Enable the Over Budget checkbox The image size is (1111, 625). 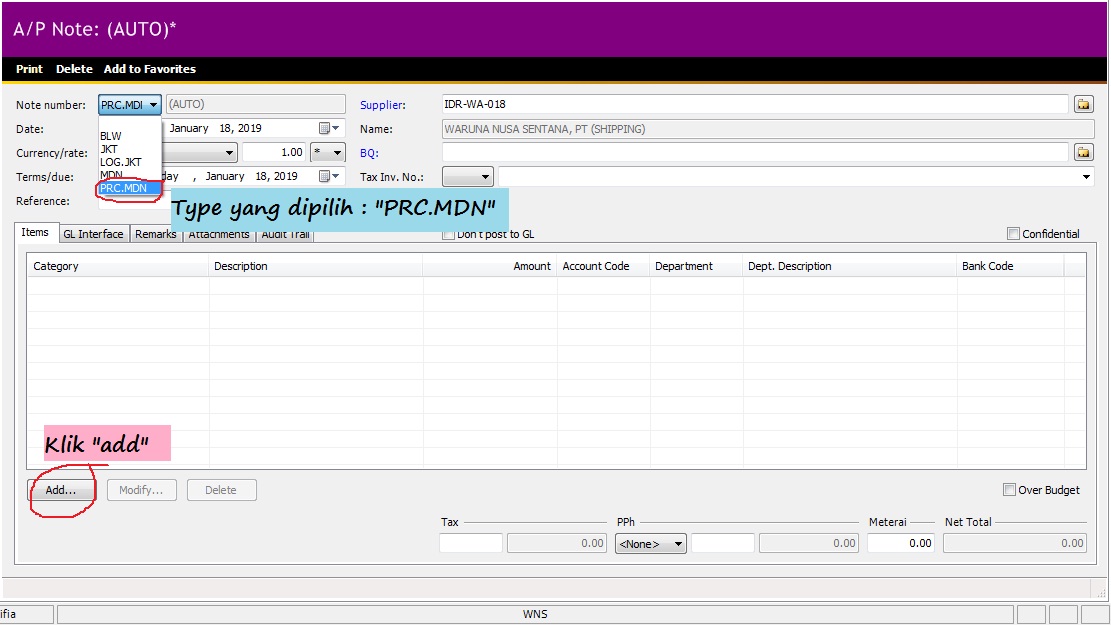tap(1009, 490)
